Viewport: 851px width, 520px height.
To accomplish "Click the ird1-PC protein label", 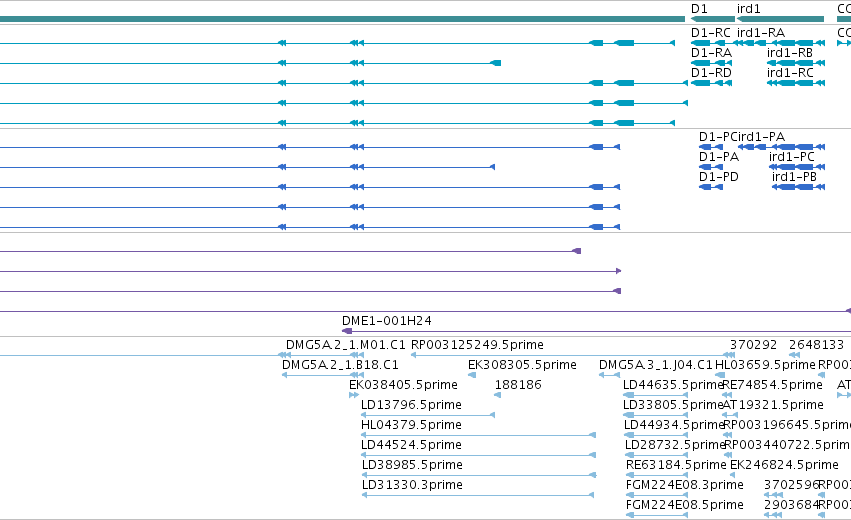I will click(792, 157).
